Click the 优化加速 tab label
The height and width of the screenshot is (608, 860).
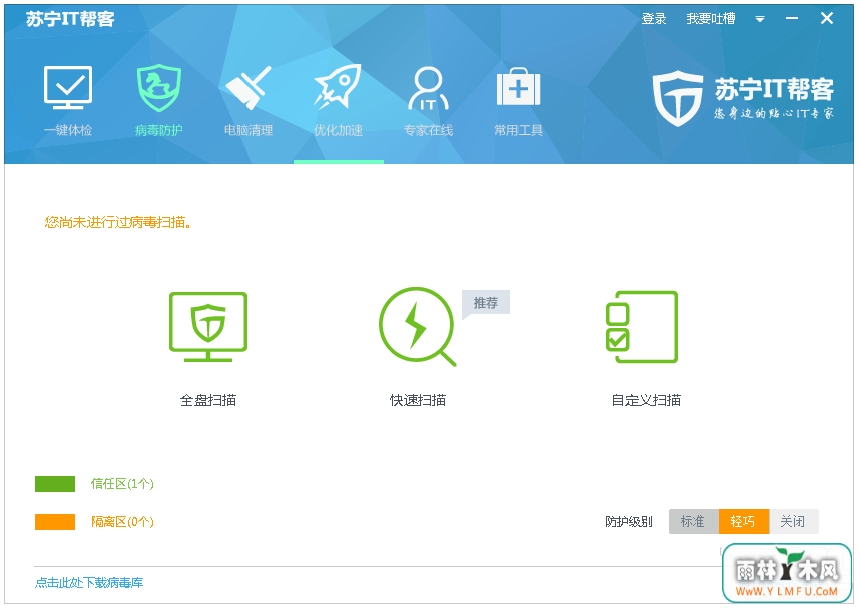point(338,130)
